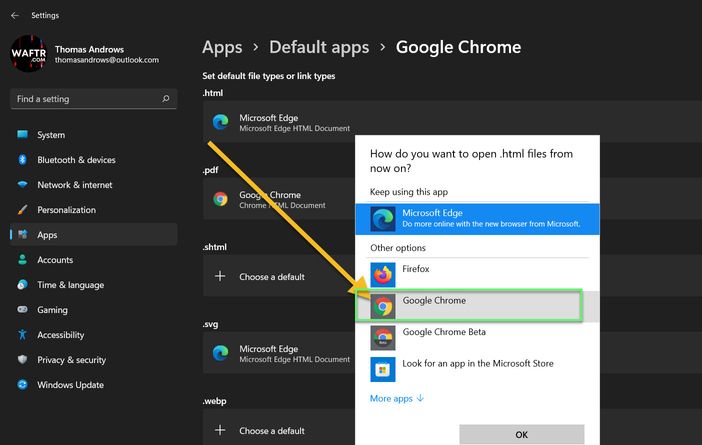Open Bluetooth & devices settings
This screenshot has height=445, width=702.
94,160
